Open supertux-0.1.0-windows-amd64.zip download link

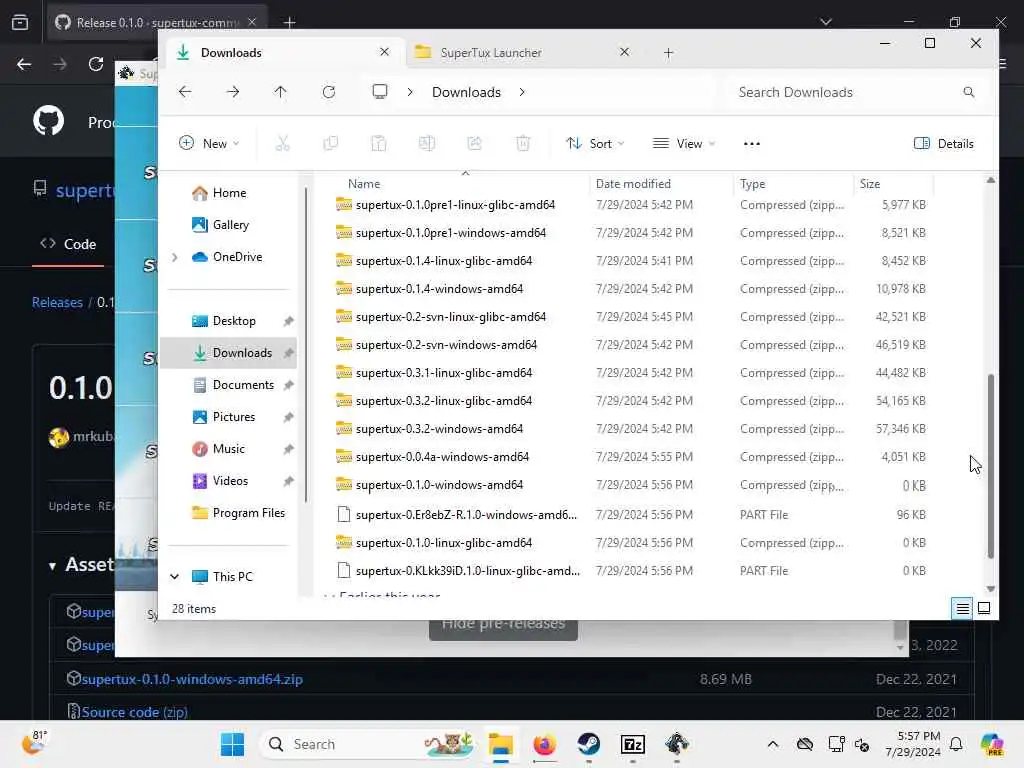(192, 679)
